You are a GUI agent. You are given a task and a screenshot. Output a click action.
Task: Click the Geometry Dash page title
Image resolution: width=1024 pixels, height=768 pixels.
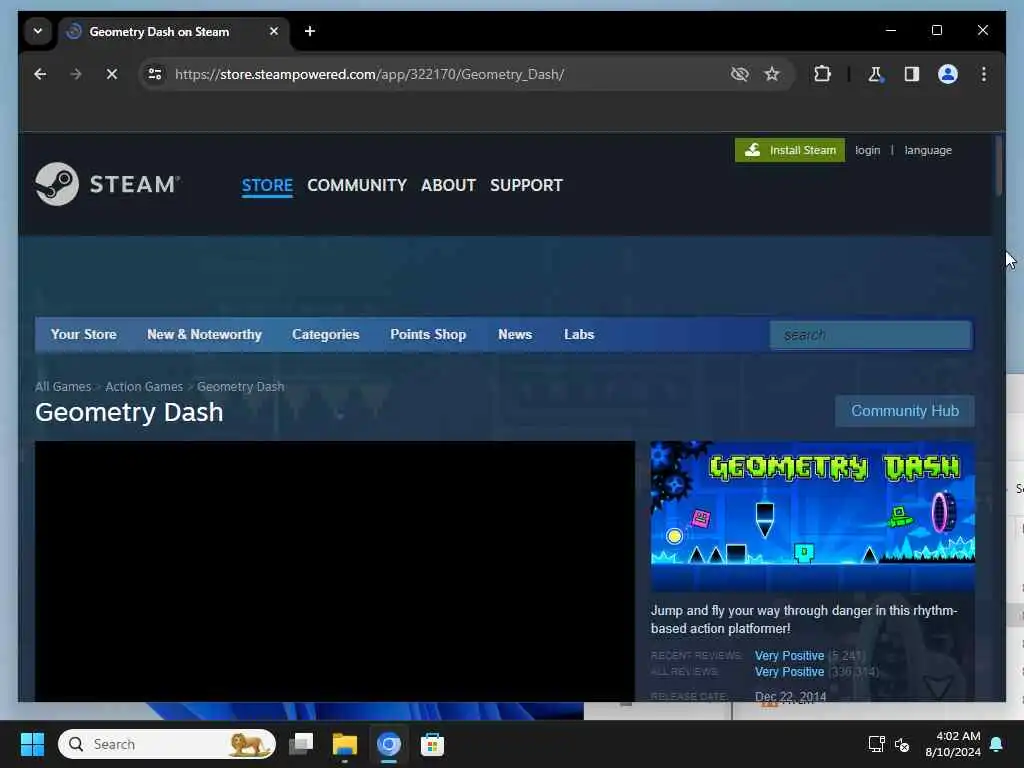pyautogui.click(x=129, y=412)
